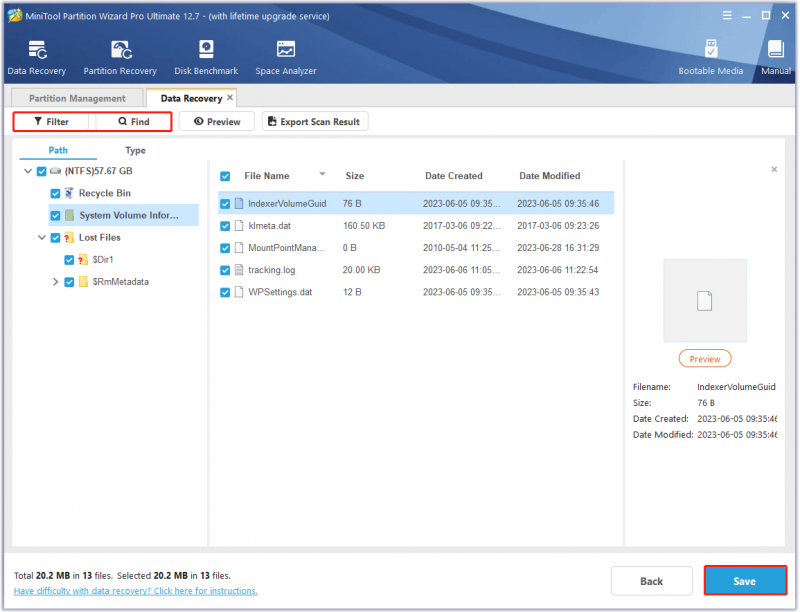Collapse the (NTFS)57.67 GB drive node

(x=28, y=171)
